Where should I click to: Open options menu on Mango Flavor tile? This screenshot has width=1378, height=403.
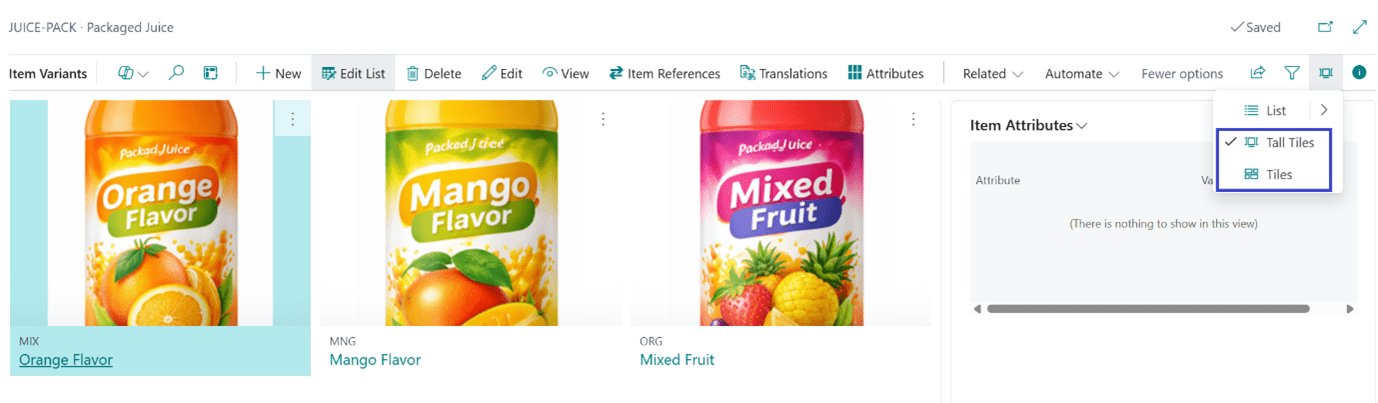tap(603, 119)
